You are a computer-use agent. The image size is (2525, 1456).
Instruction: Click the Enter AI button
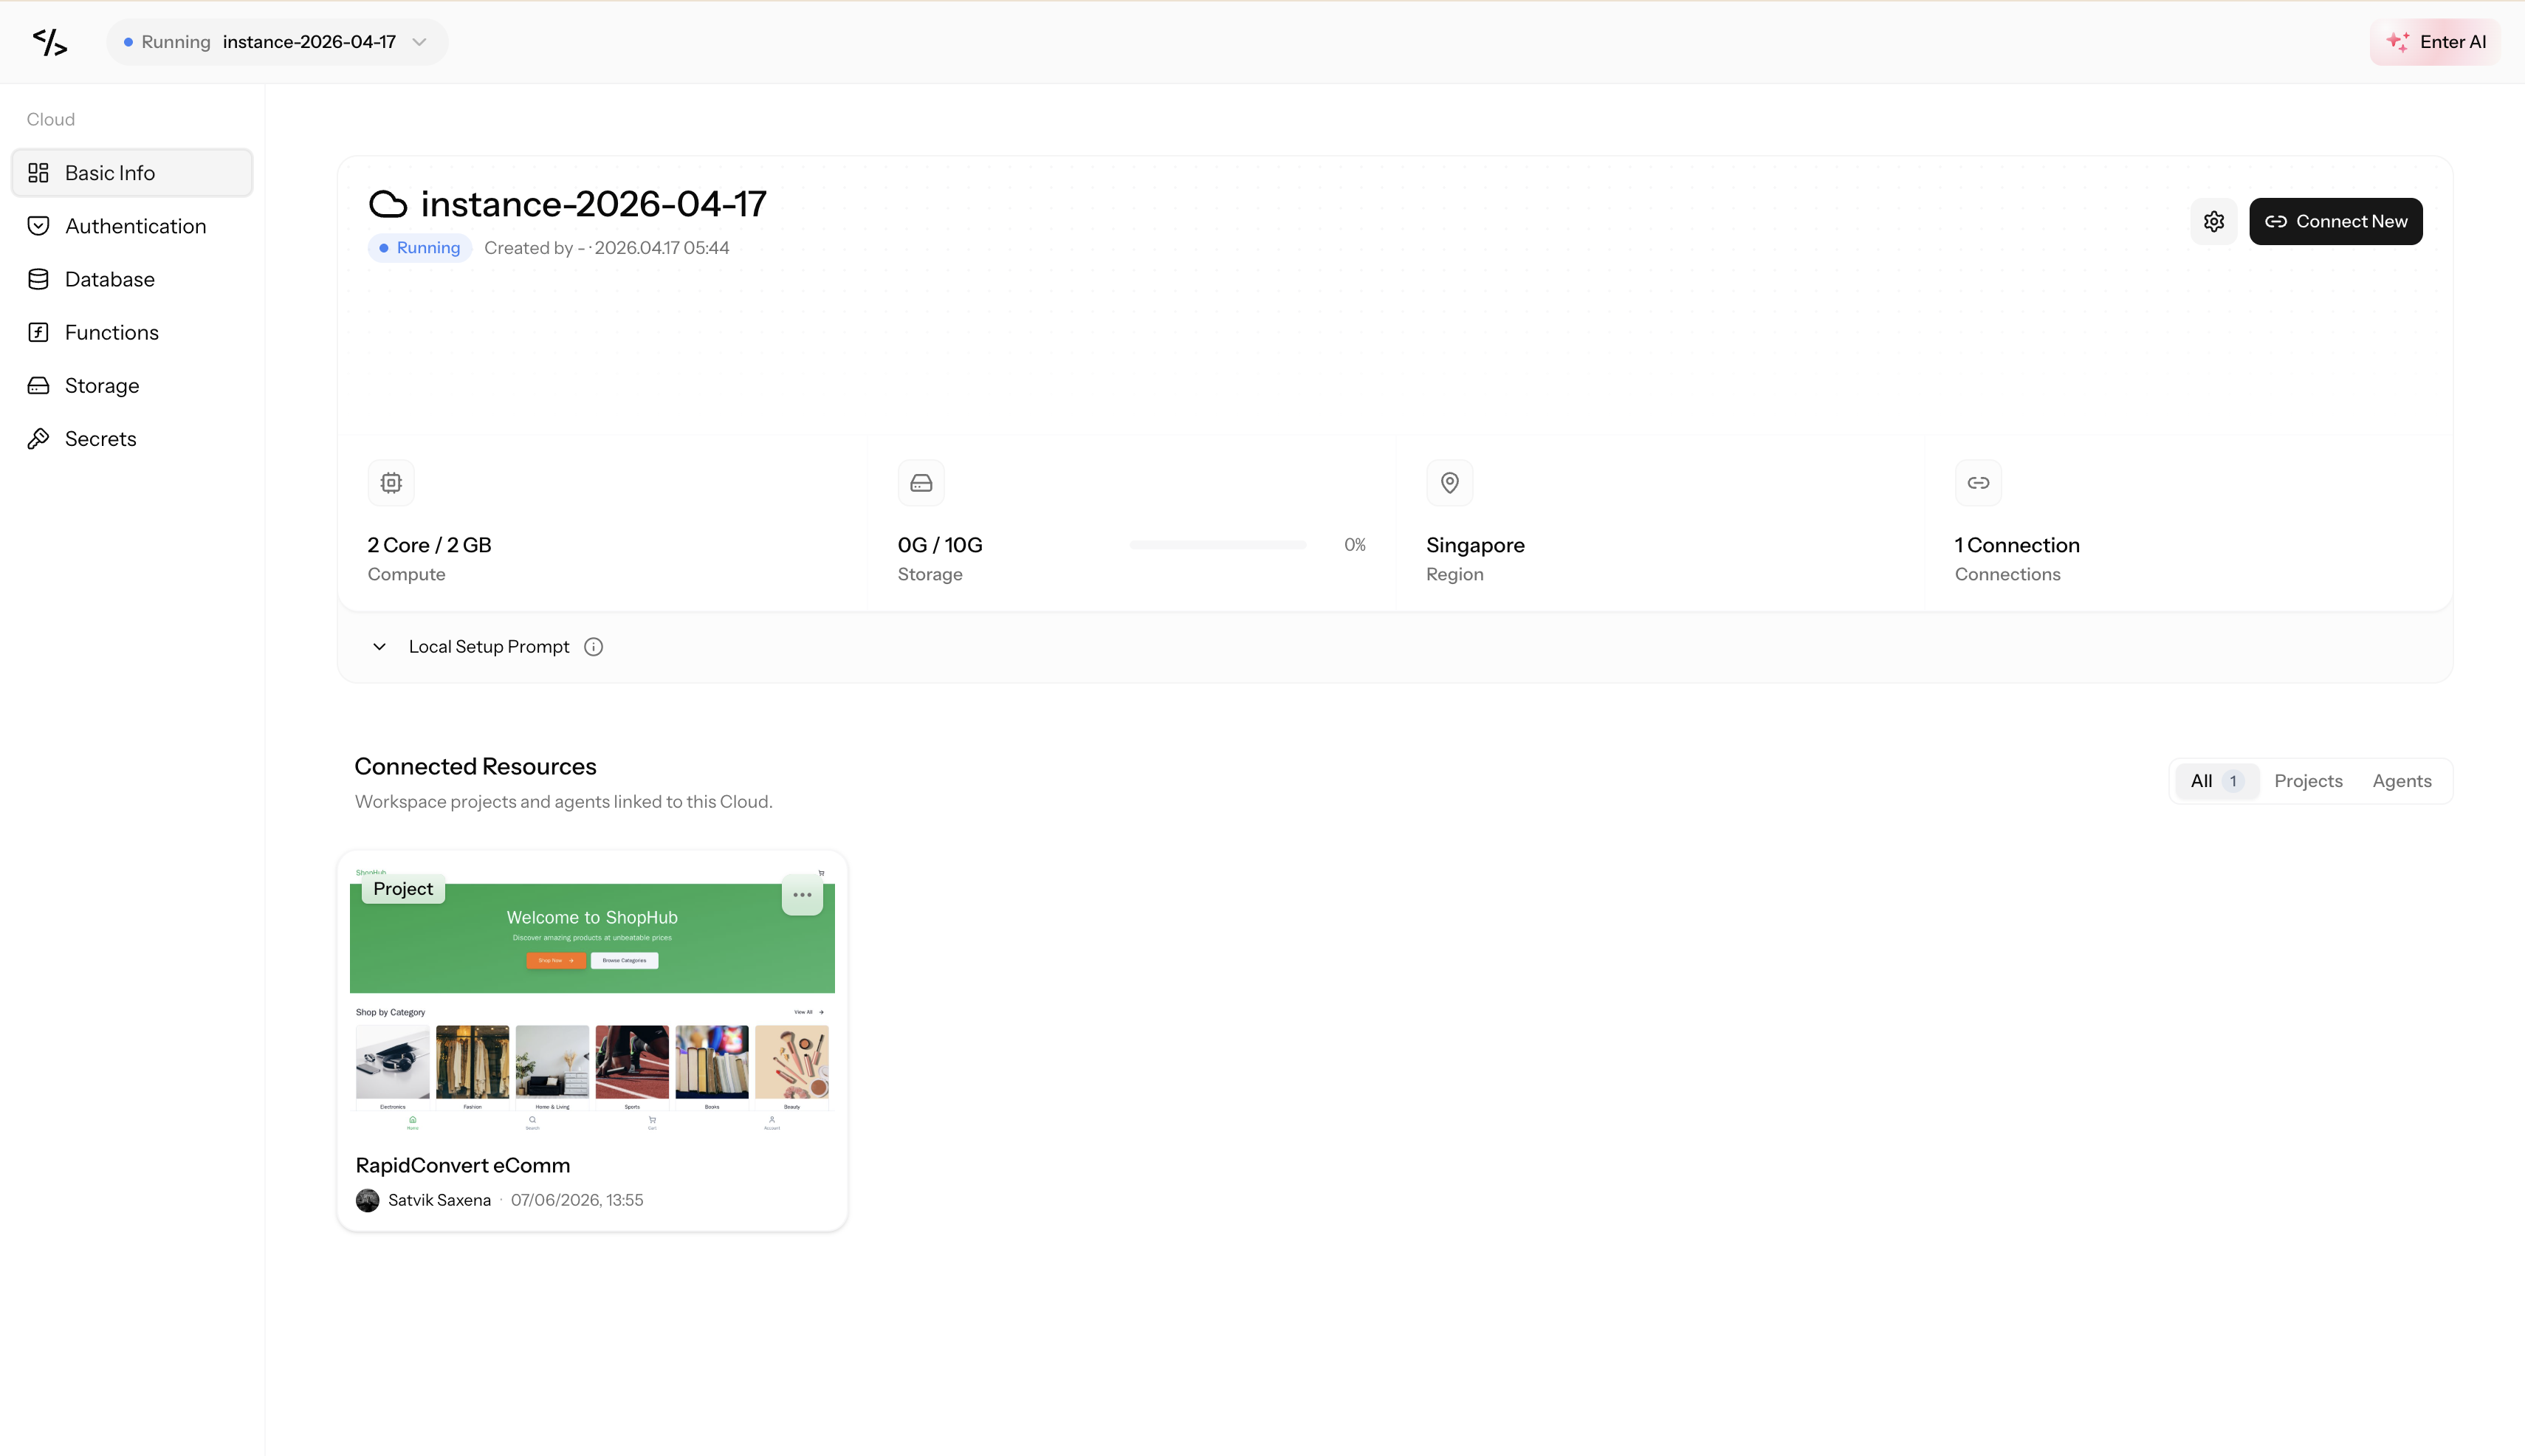pos(2436,42)
